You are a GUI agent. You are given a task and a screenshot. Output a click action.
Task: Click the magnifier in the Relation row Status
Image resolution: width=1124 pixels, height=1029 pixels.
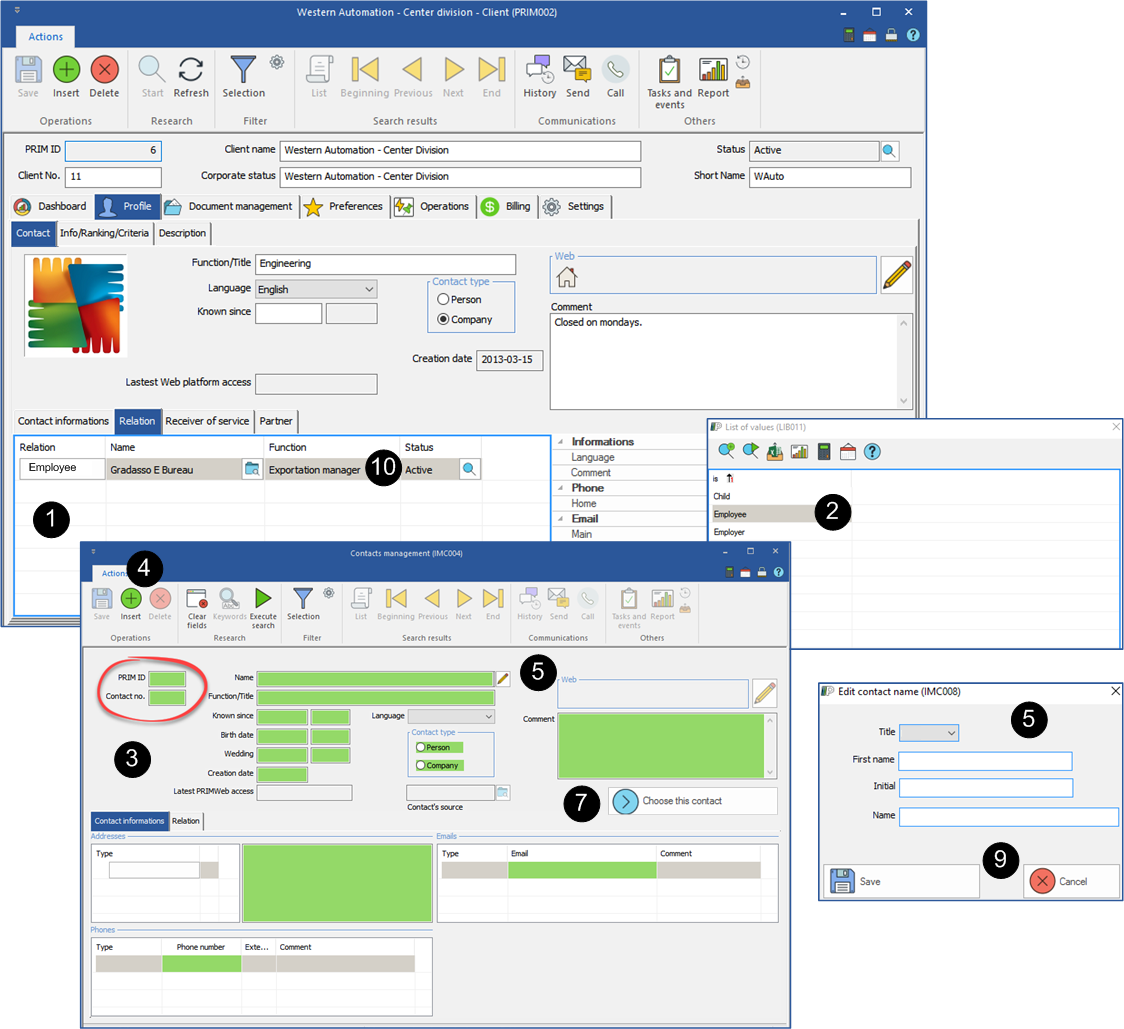pos(470,469)
